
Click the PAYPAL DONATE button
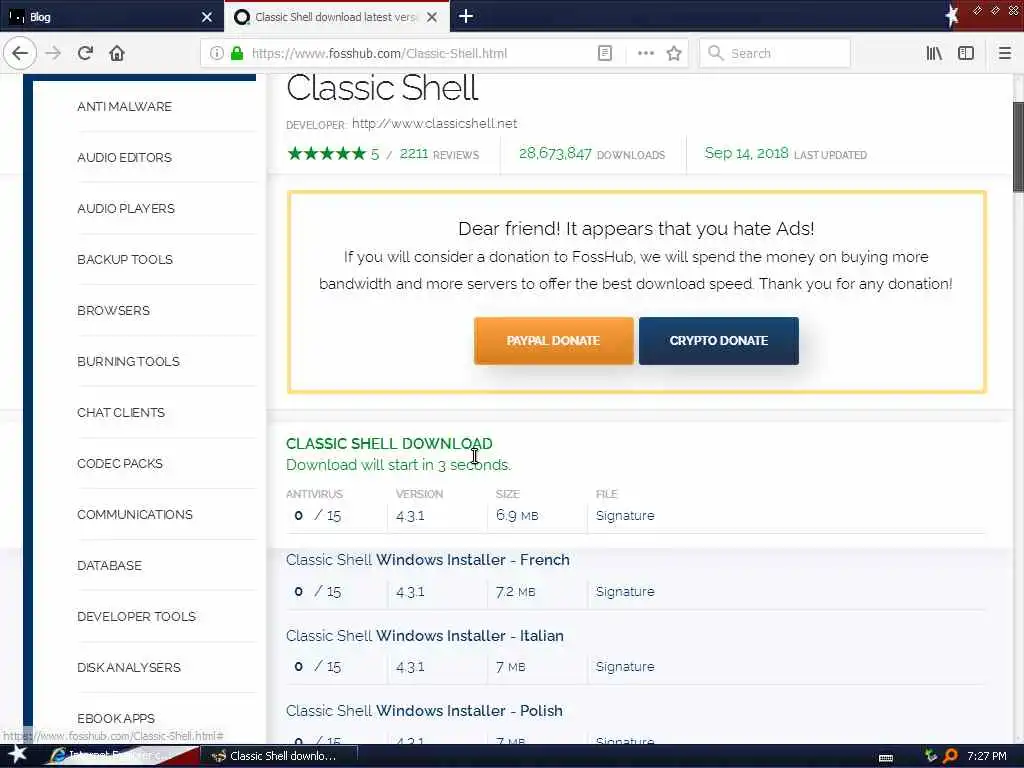pos(553,340)
